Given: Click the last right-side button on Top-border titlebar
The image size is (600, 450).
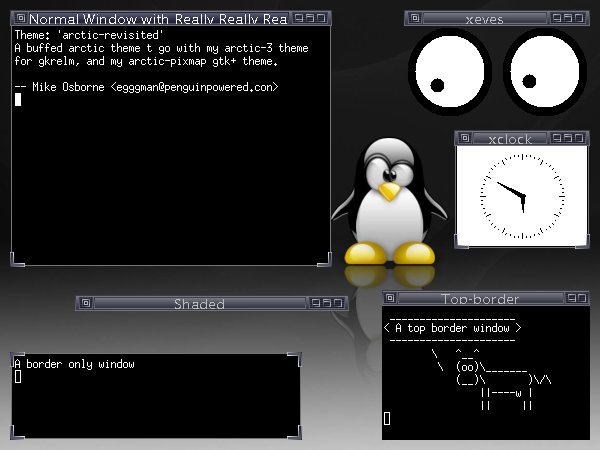Looking at the screenshot, I should (582, 298).
